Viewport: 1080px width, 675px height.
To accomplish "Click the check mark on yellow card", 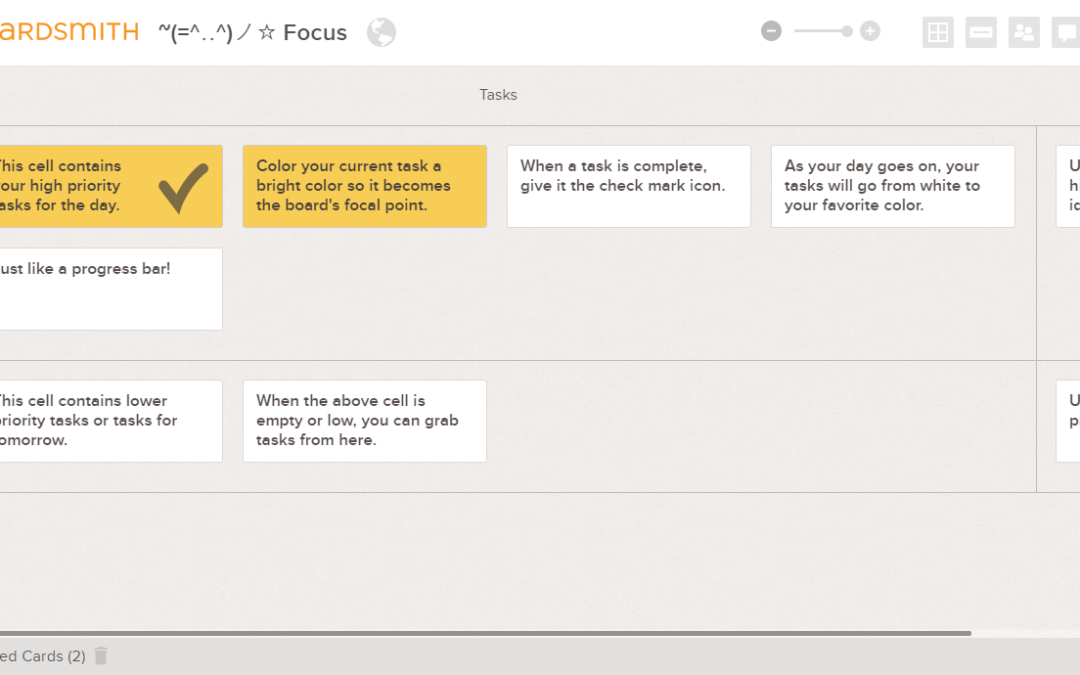I will click(x=183, y=187).
